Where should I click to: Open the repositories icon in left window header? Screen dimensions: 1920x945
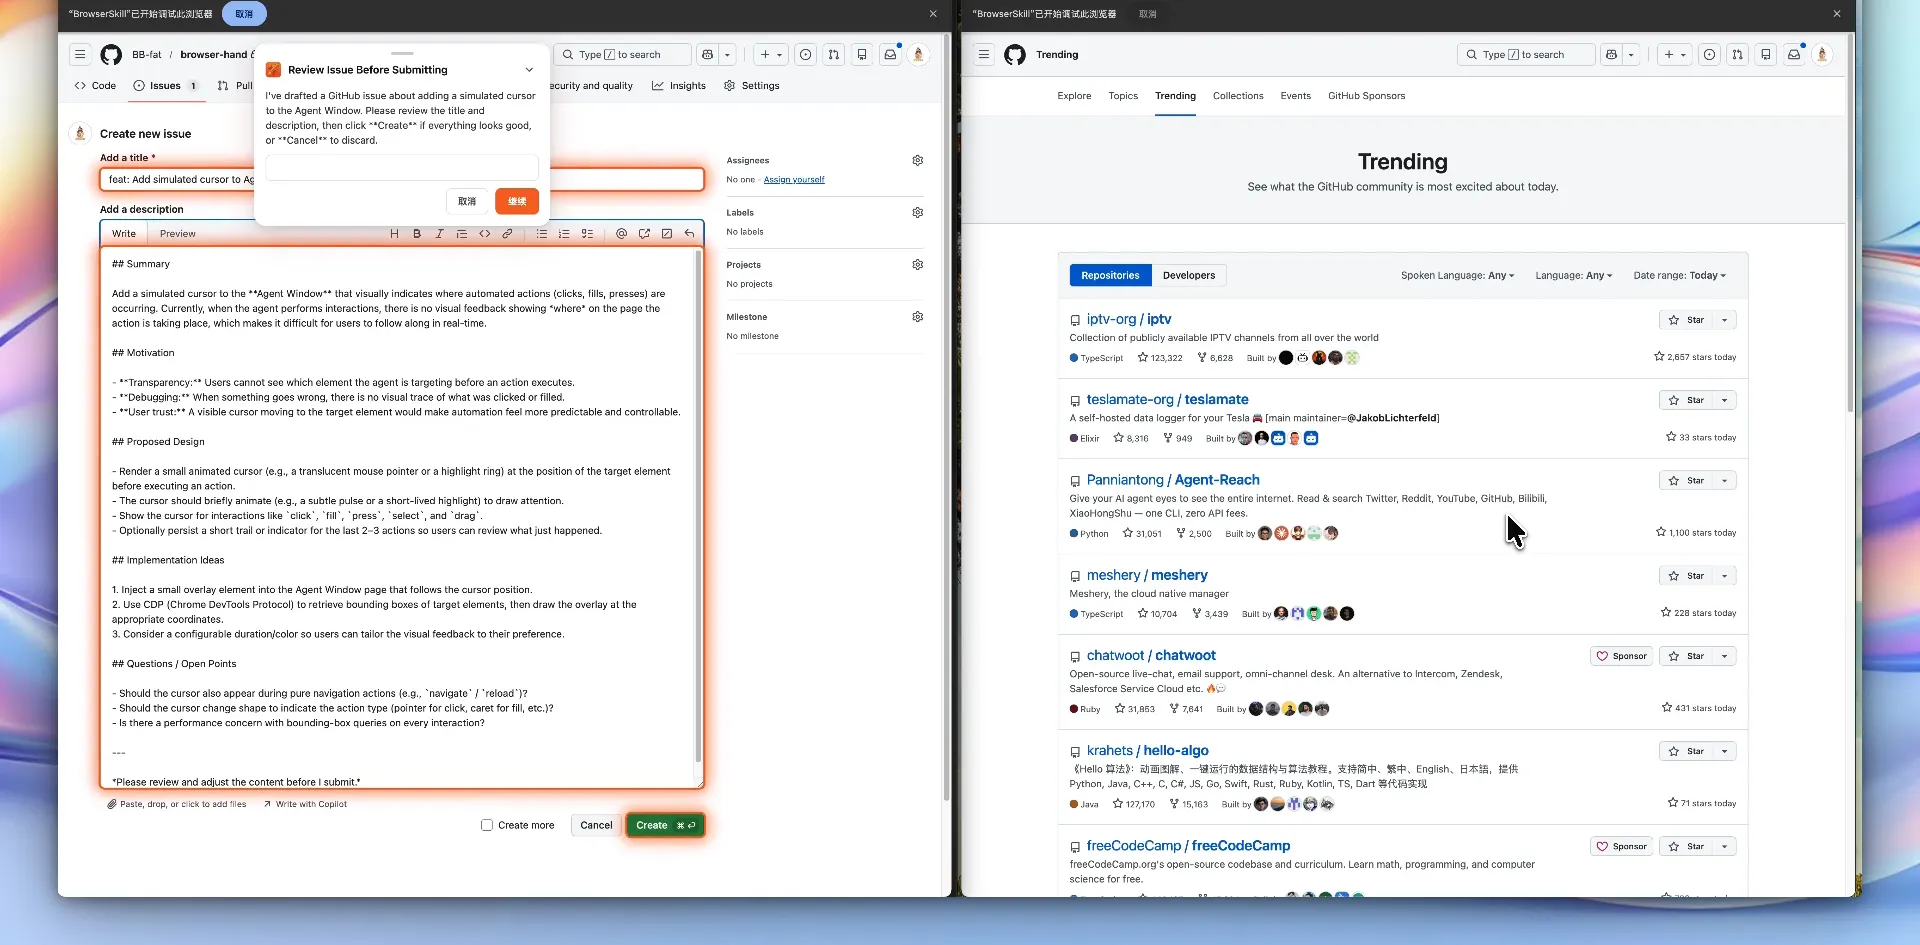coord(862,55)
